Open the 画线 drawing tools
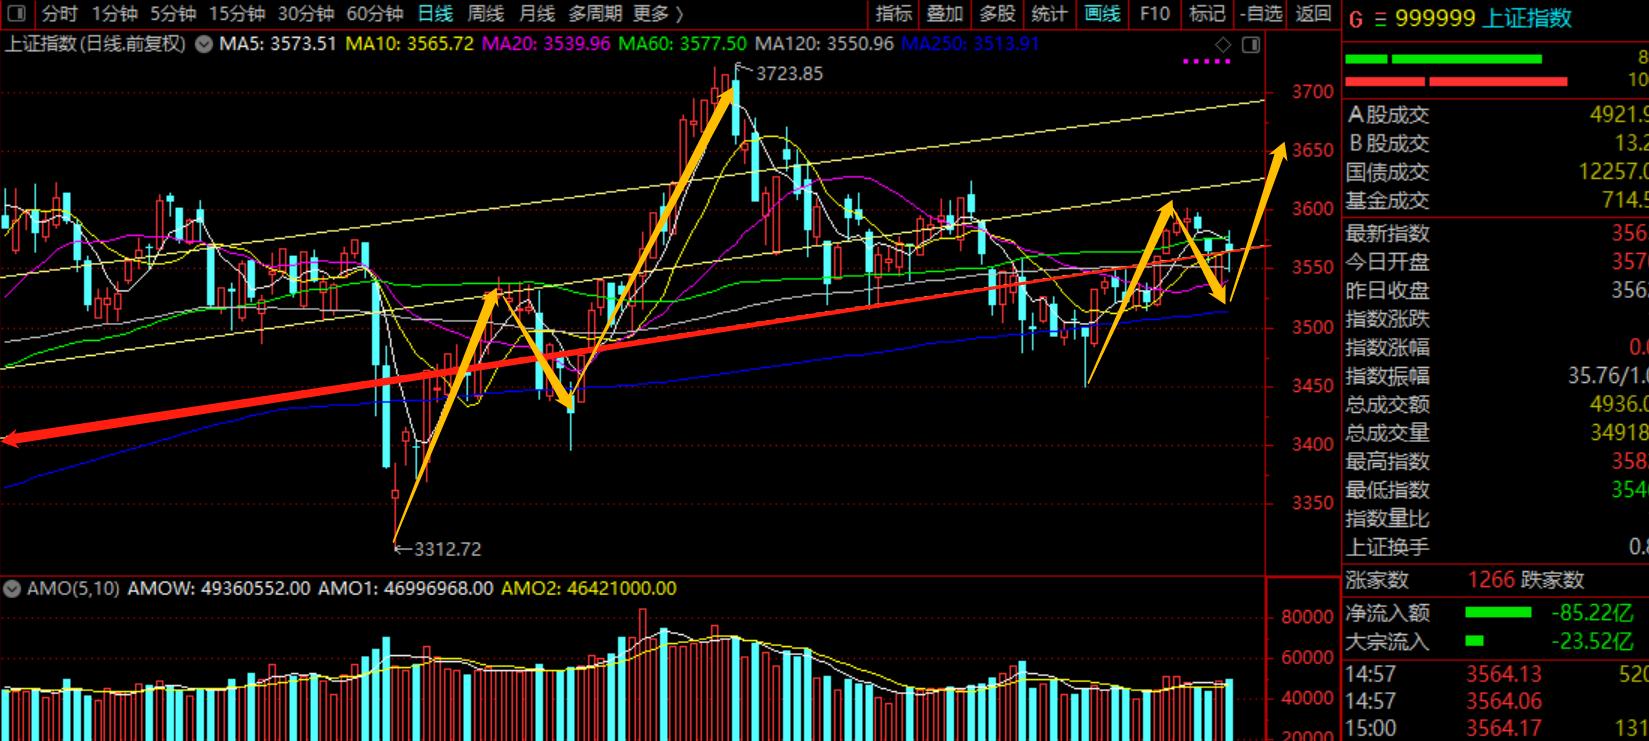 pyautogui.click(x=1102, y=13)
